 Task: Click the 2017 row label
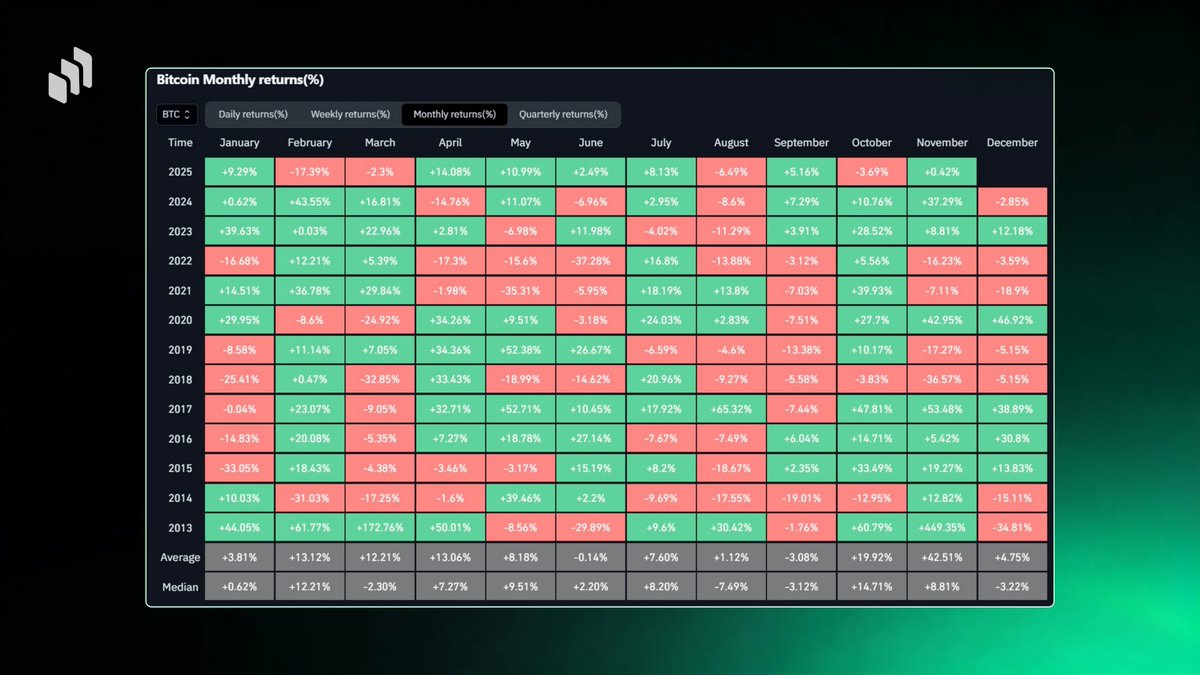[180, 408]
